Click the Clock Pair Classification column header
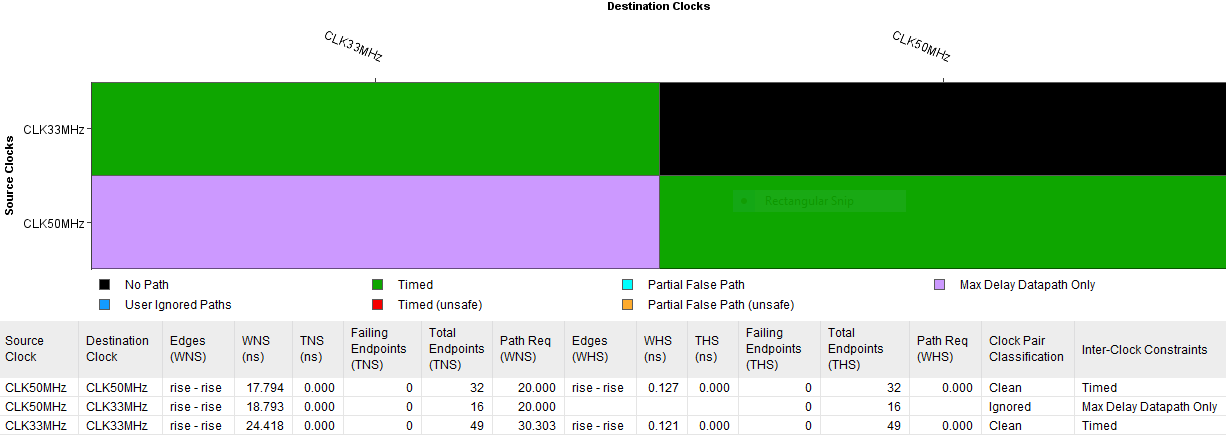This screenshot has height=440, width=1226. coord(1028,349)
